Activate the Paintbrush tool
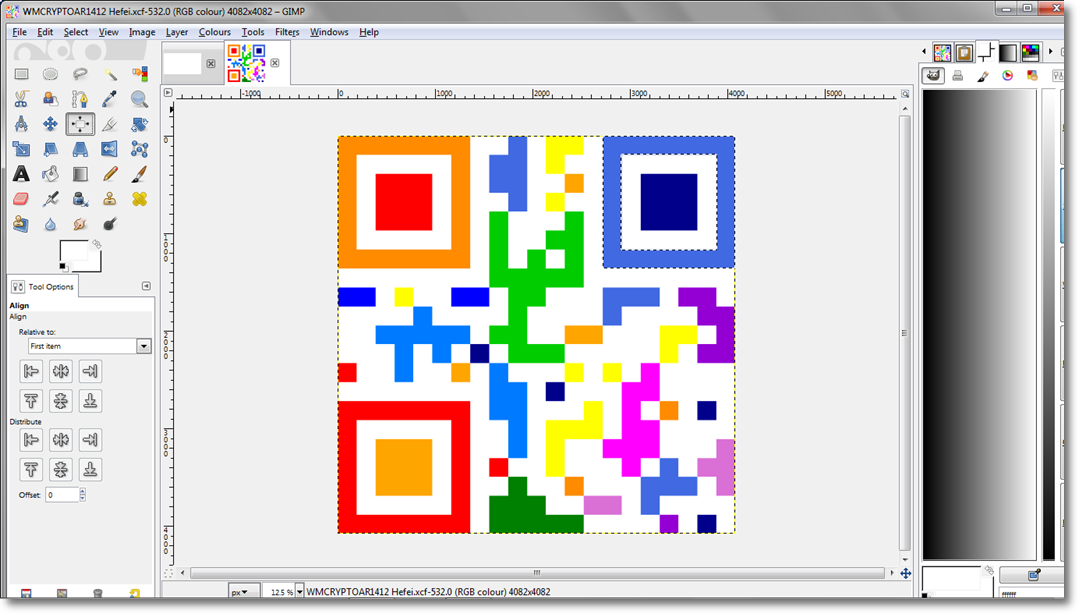Viewport: 1080px width, 615px height. pos(139,174)
